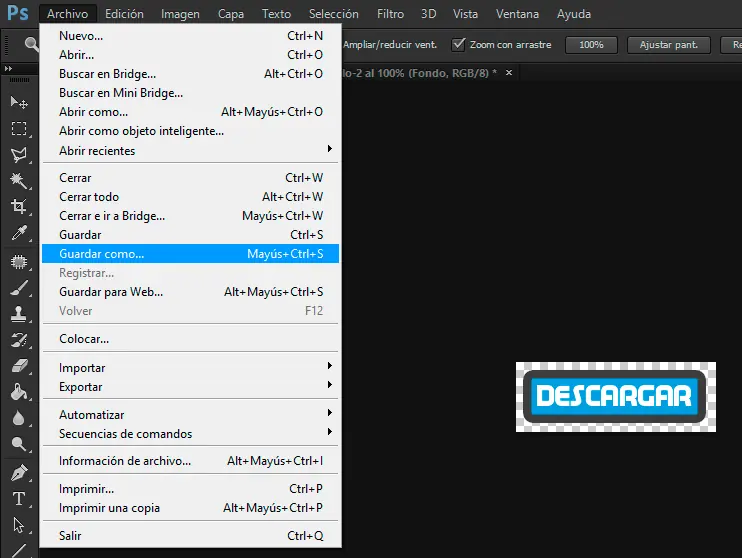Expand the Automatizar submenu

pos(191,415)
